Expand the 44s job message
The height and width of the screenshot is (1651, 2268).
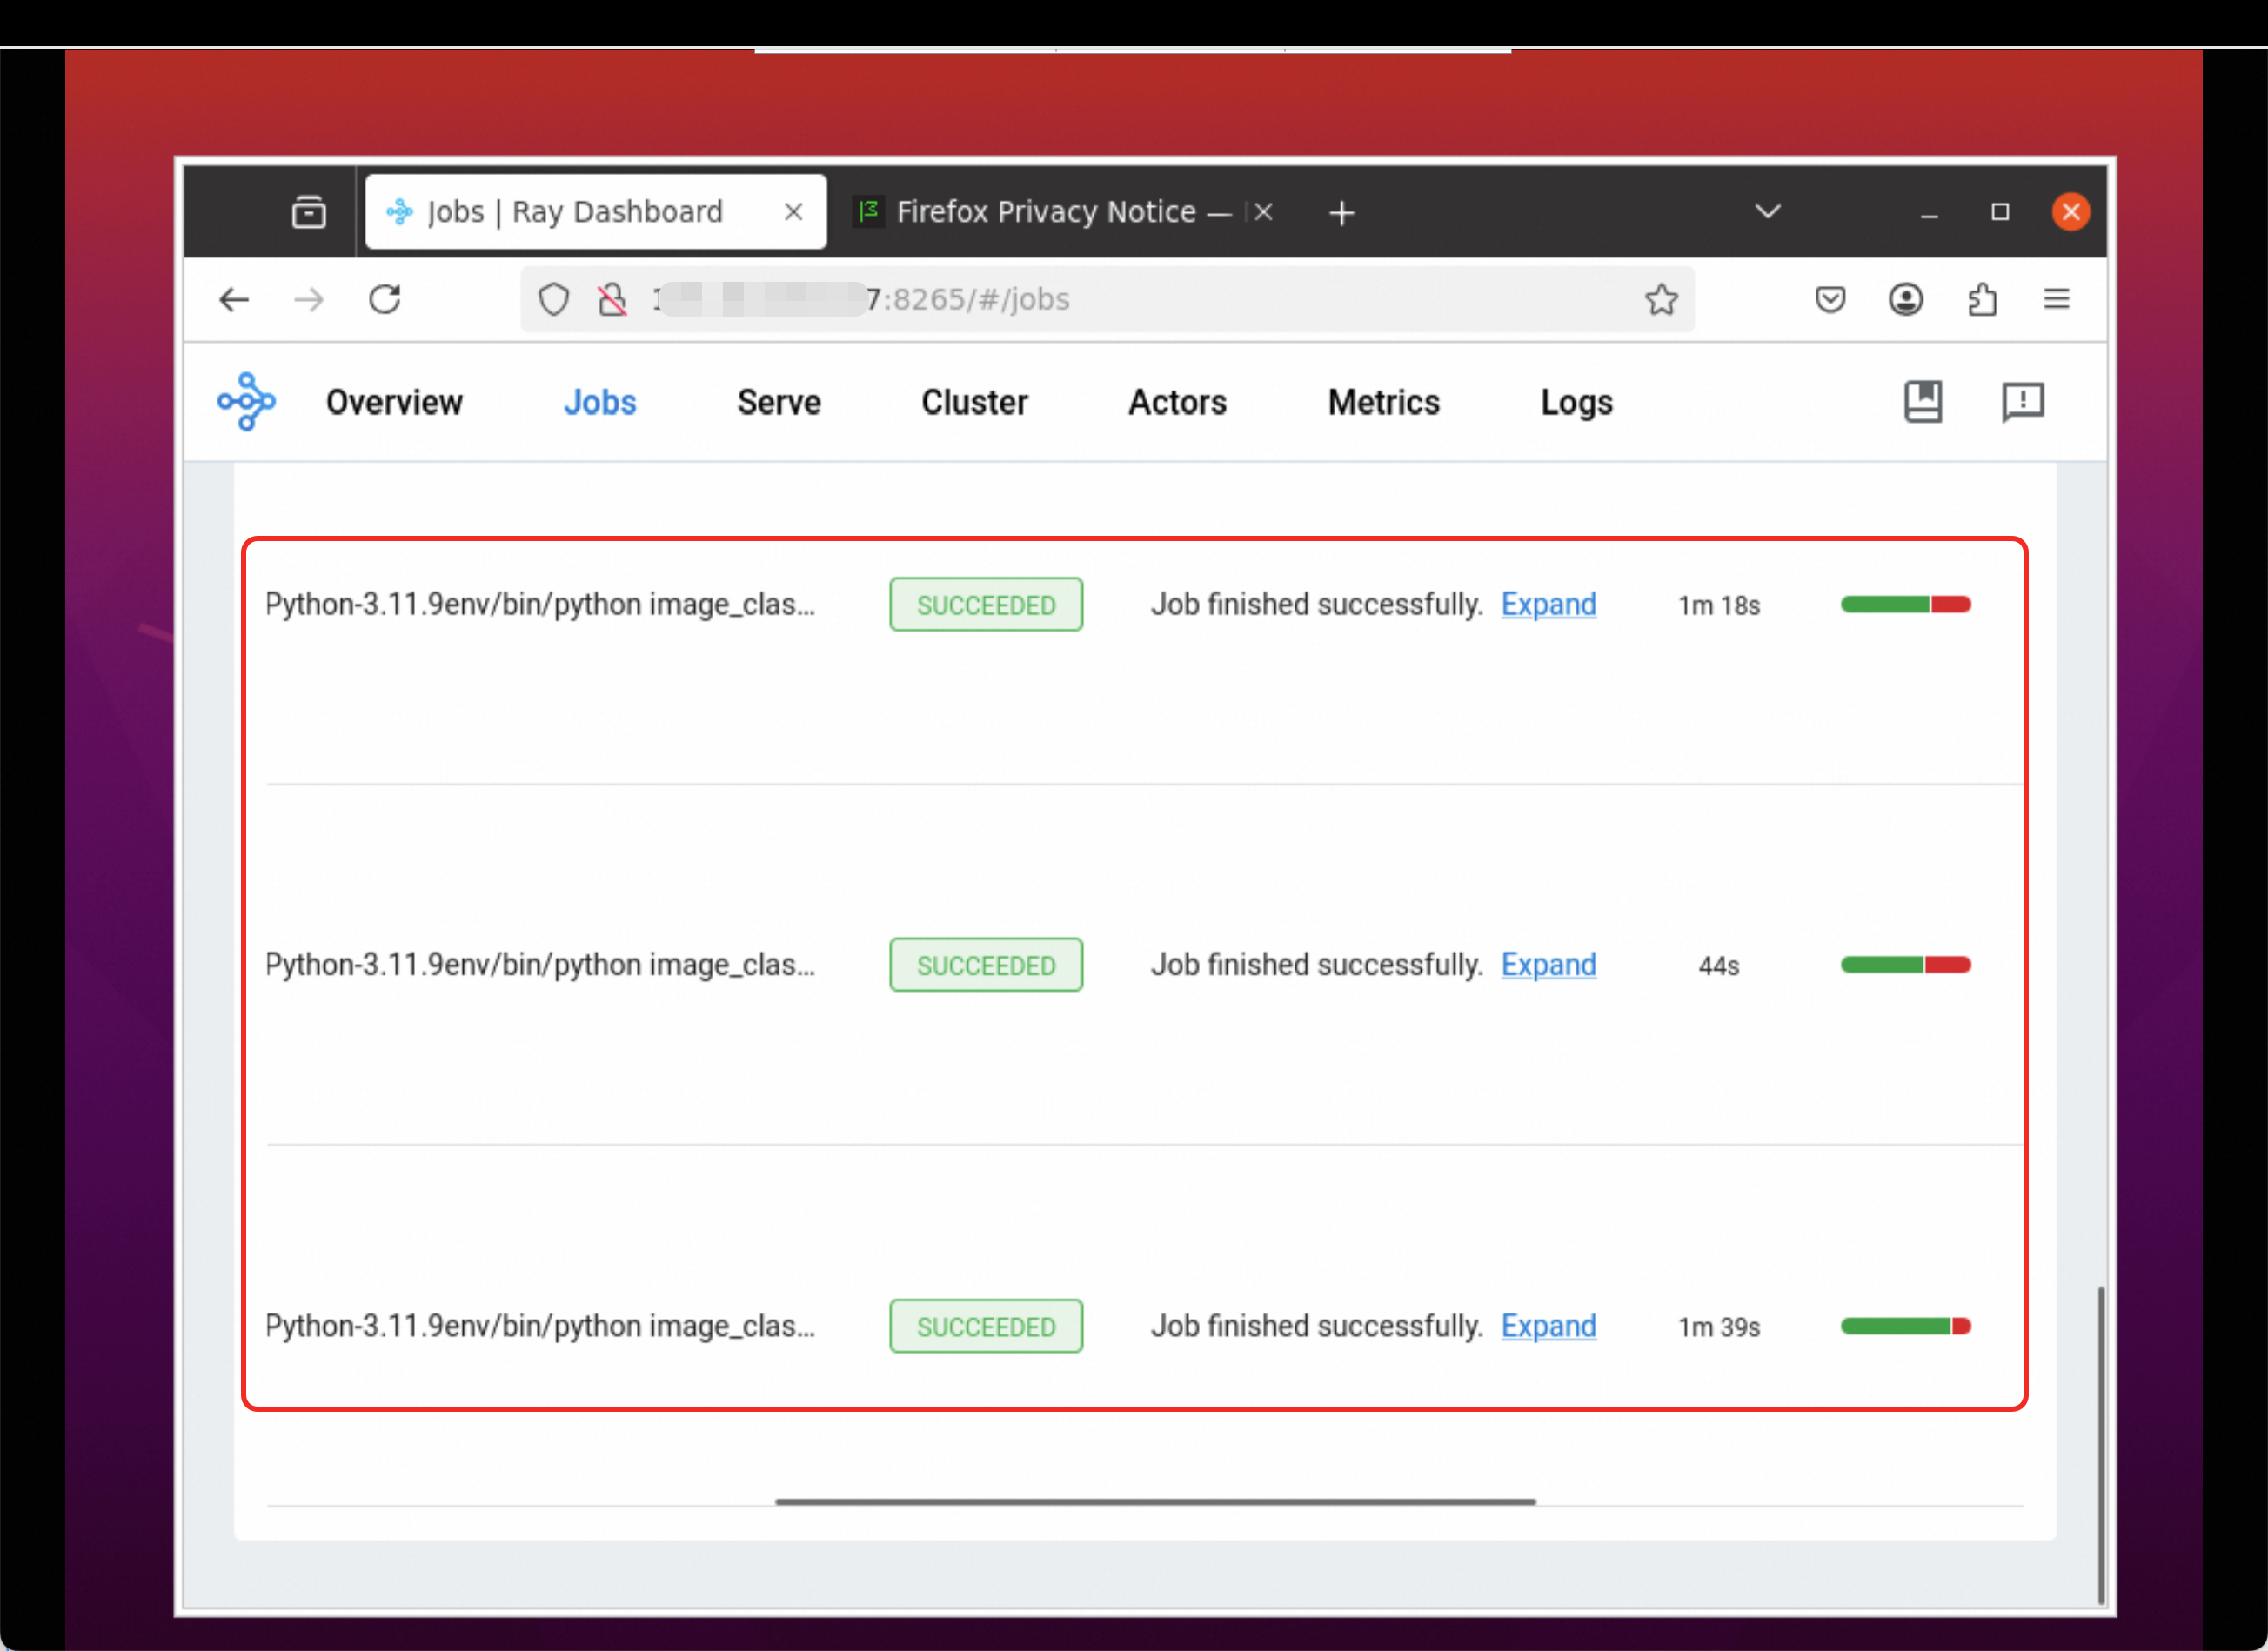[x=1548, y=964]
